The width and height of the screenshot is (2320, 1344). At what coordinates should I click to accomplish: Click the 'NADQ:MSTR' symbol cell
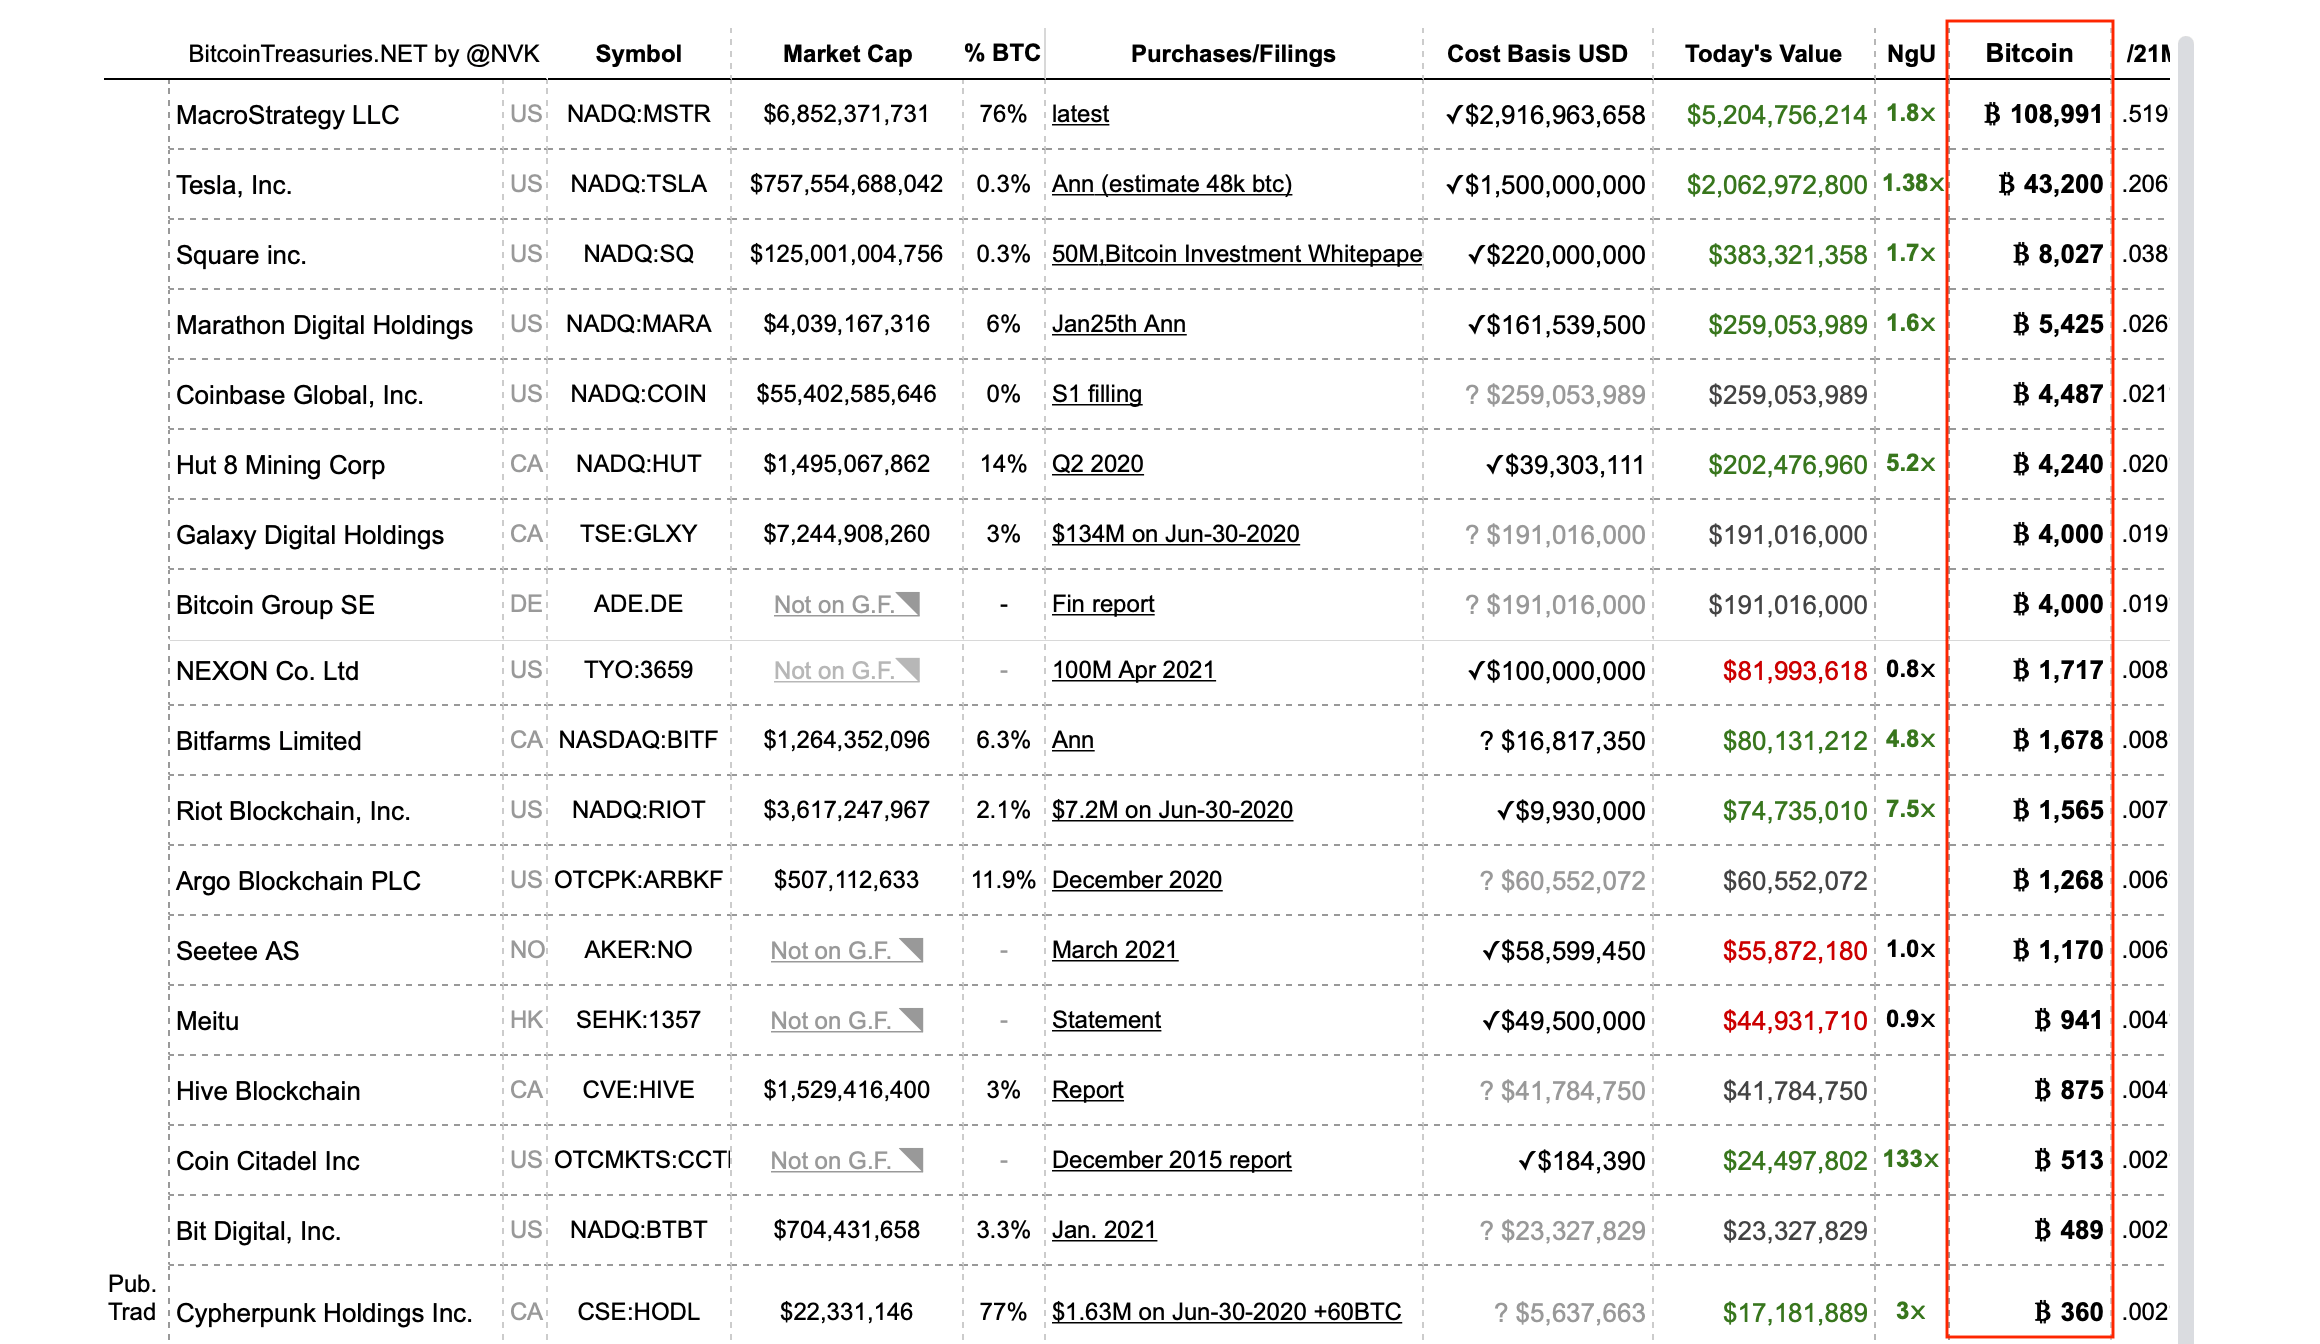tap(639, 114)
